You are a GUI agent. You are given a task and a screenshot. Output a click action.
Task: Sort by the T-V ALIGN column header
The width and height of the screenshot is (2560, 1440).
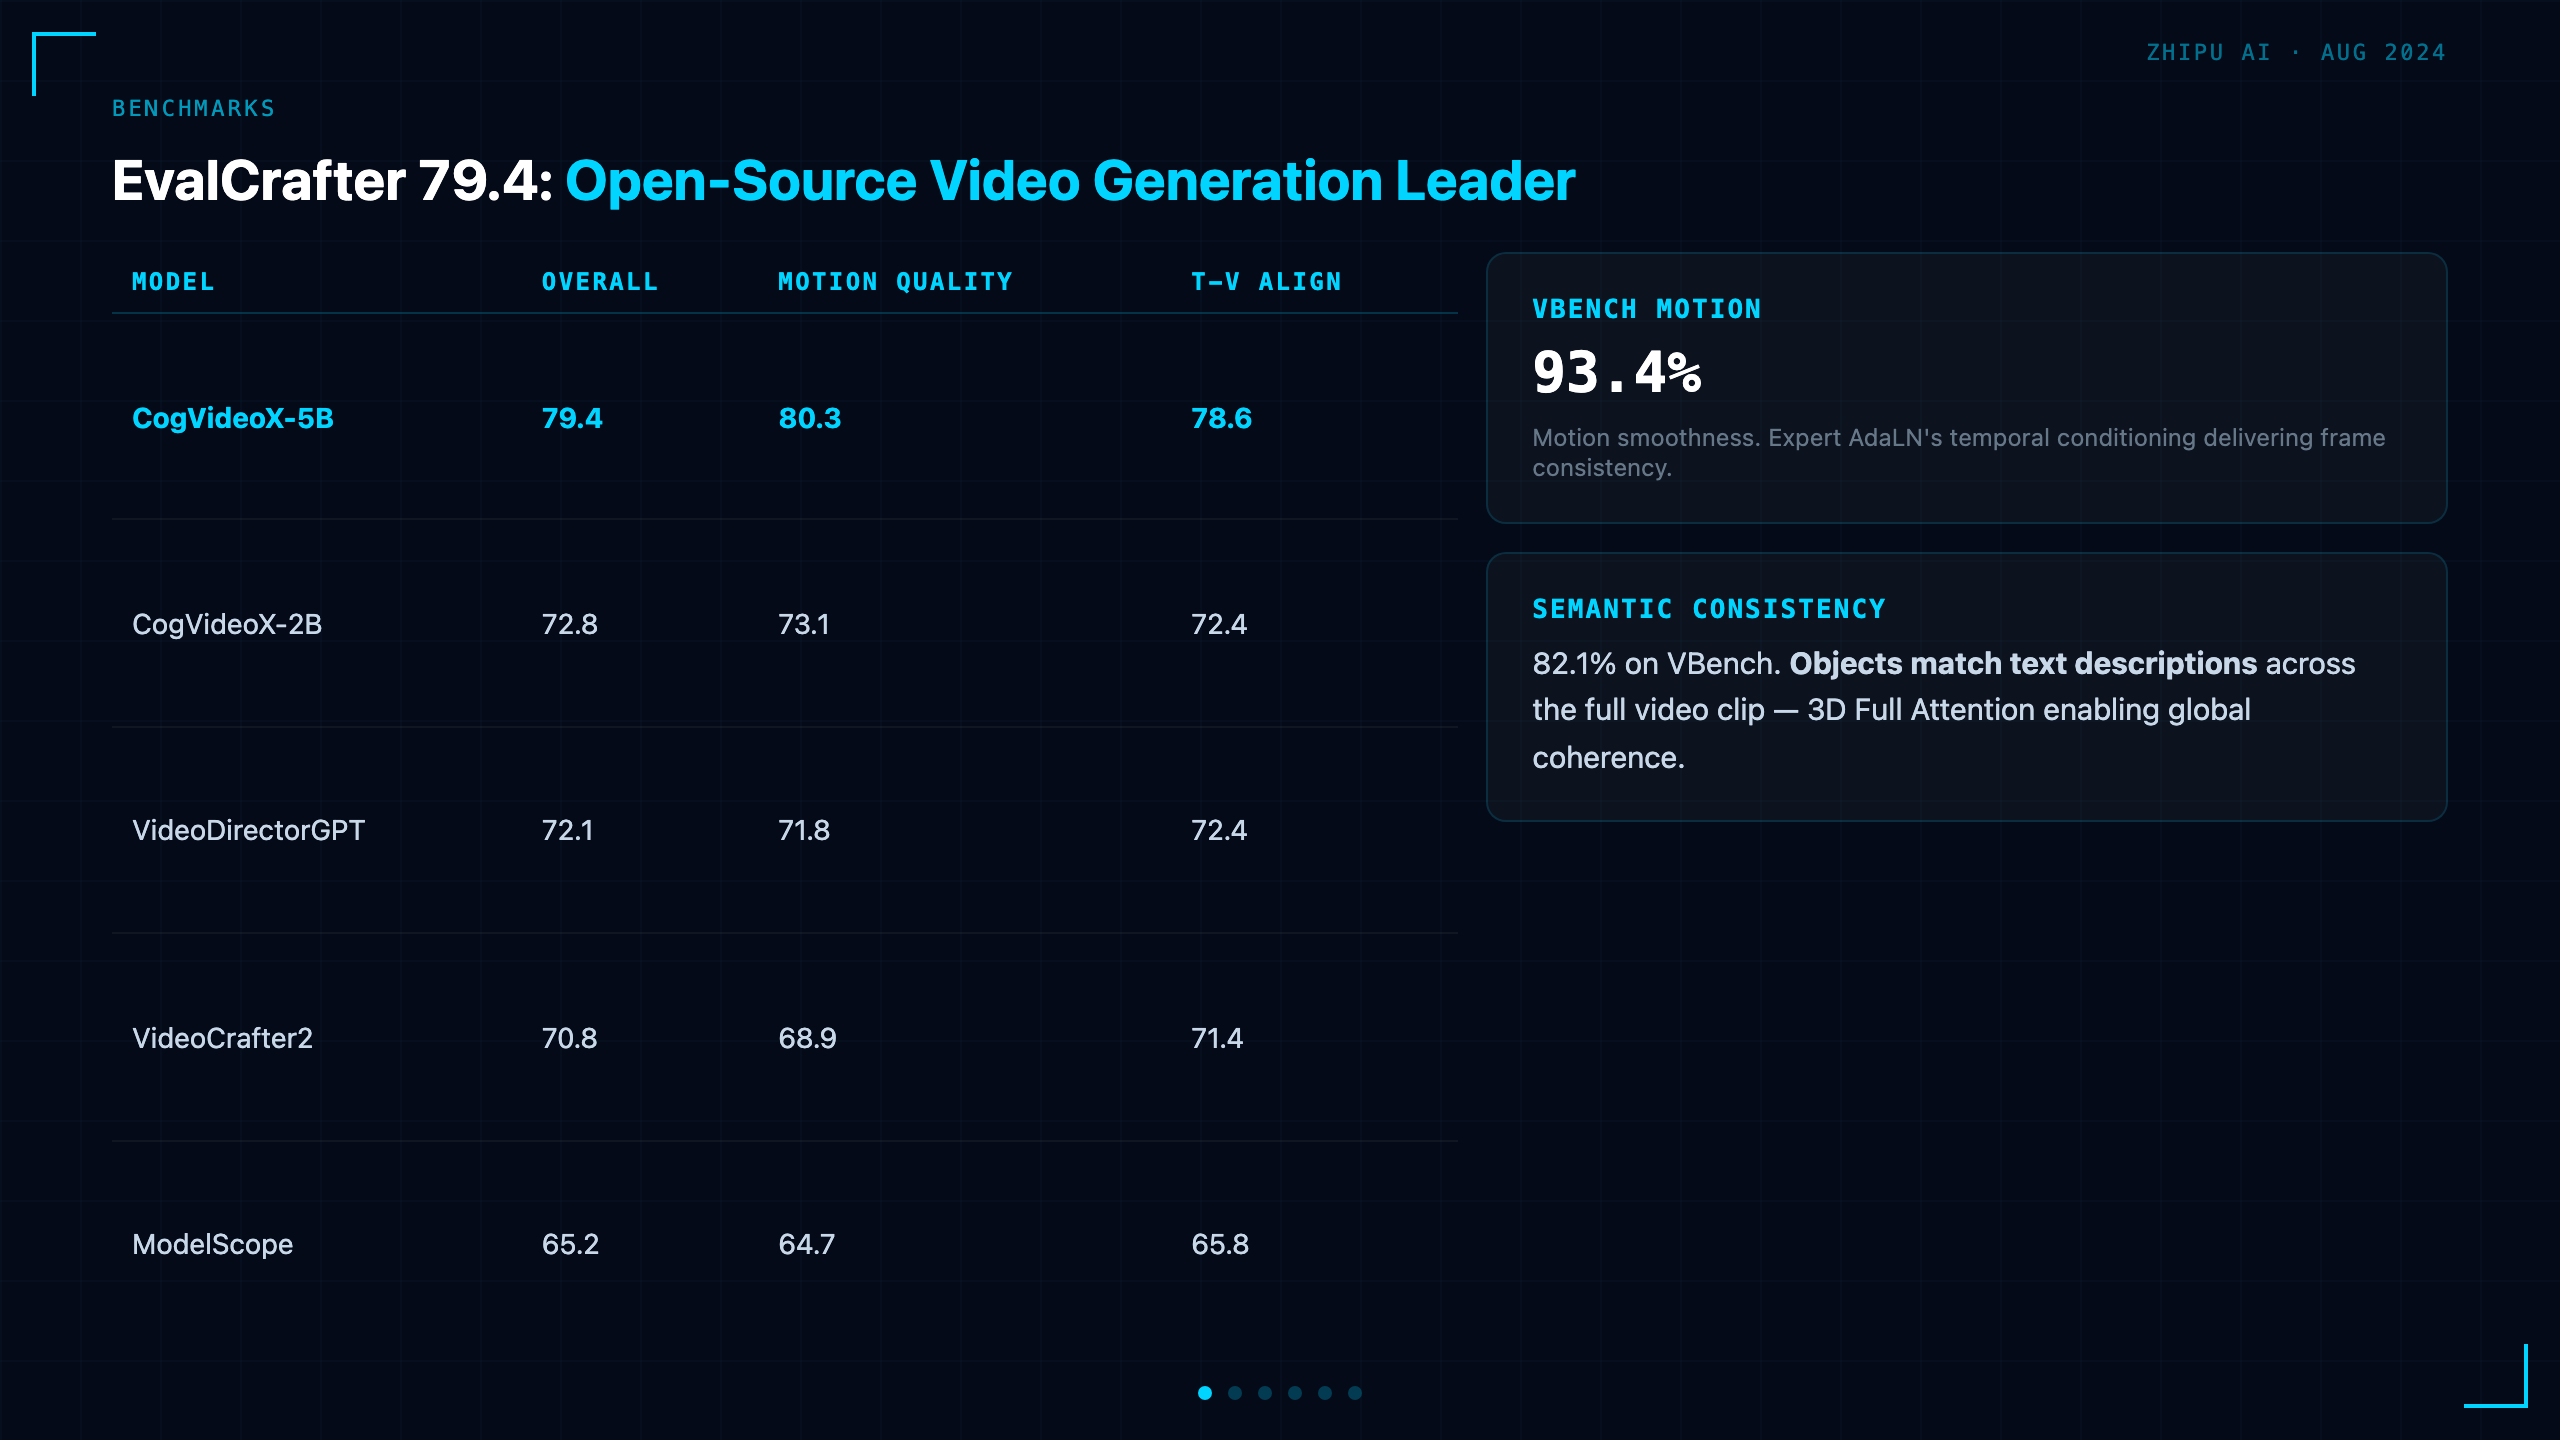click(x=1266, y=282)
